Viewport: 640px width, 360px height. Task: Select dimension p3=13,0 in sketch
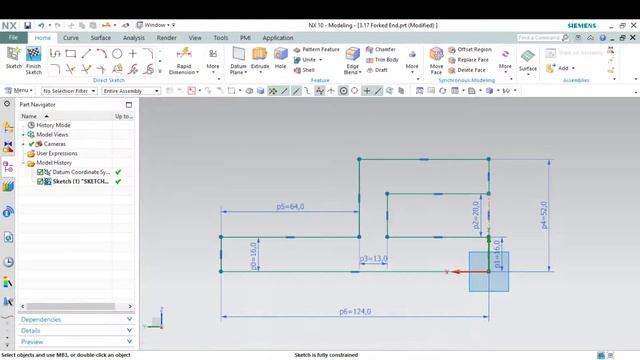point(373,258)
